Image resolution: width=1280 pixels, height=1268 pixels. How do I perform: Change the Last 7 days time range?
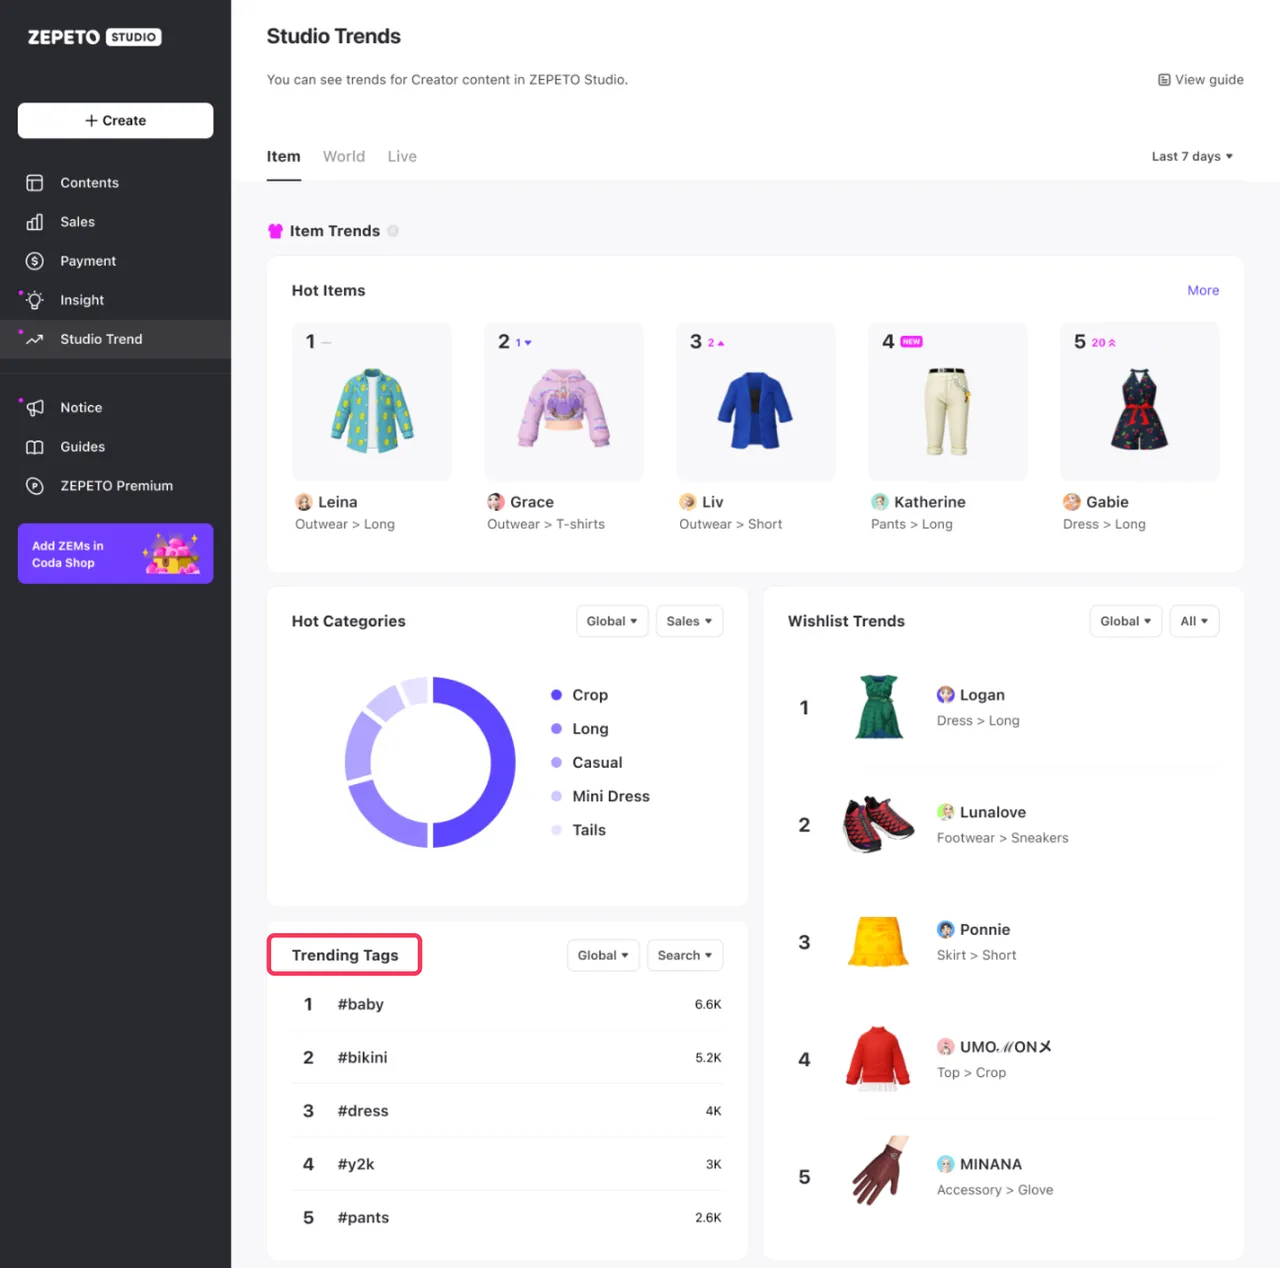[1191, 156]
